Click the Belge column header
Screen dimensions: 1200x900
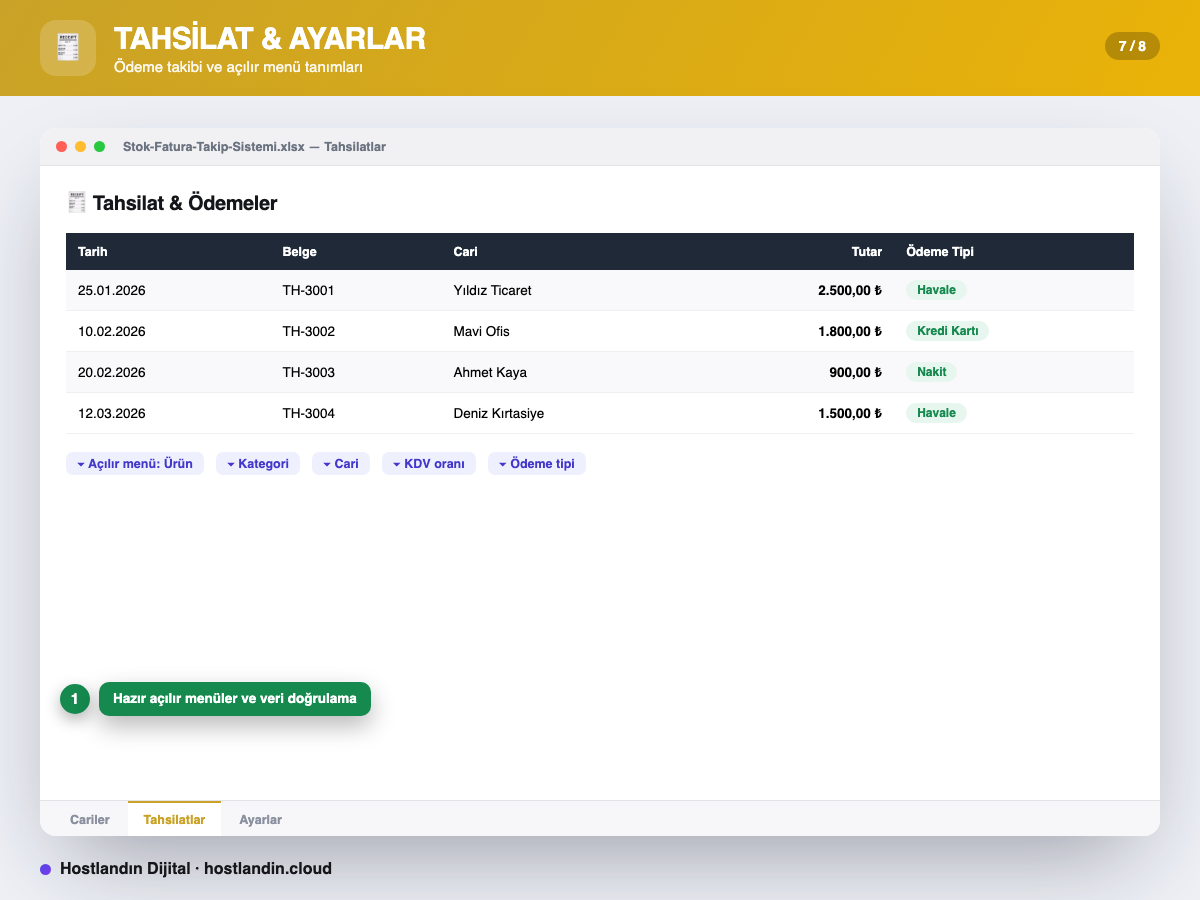tap(299, 252)
